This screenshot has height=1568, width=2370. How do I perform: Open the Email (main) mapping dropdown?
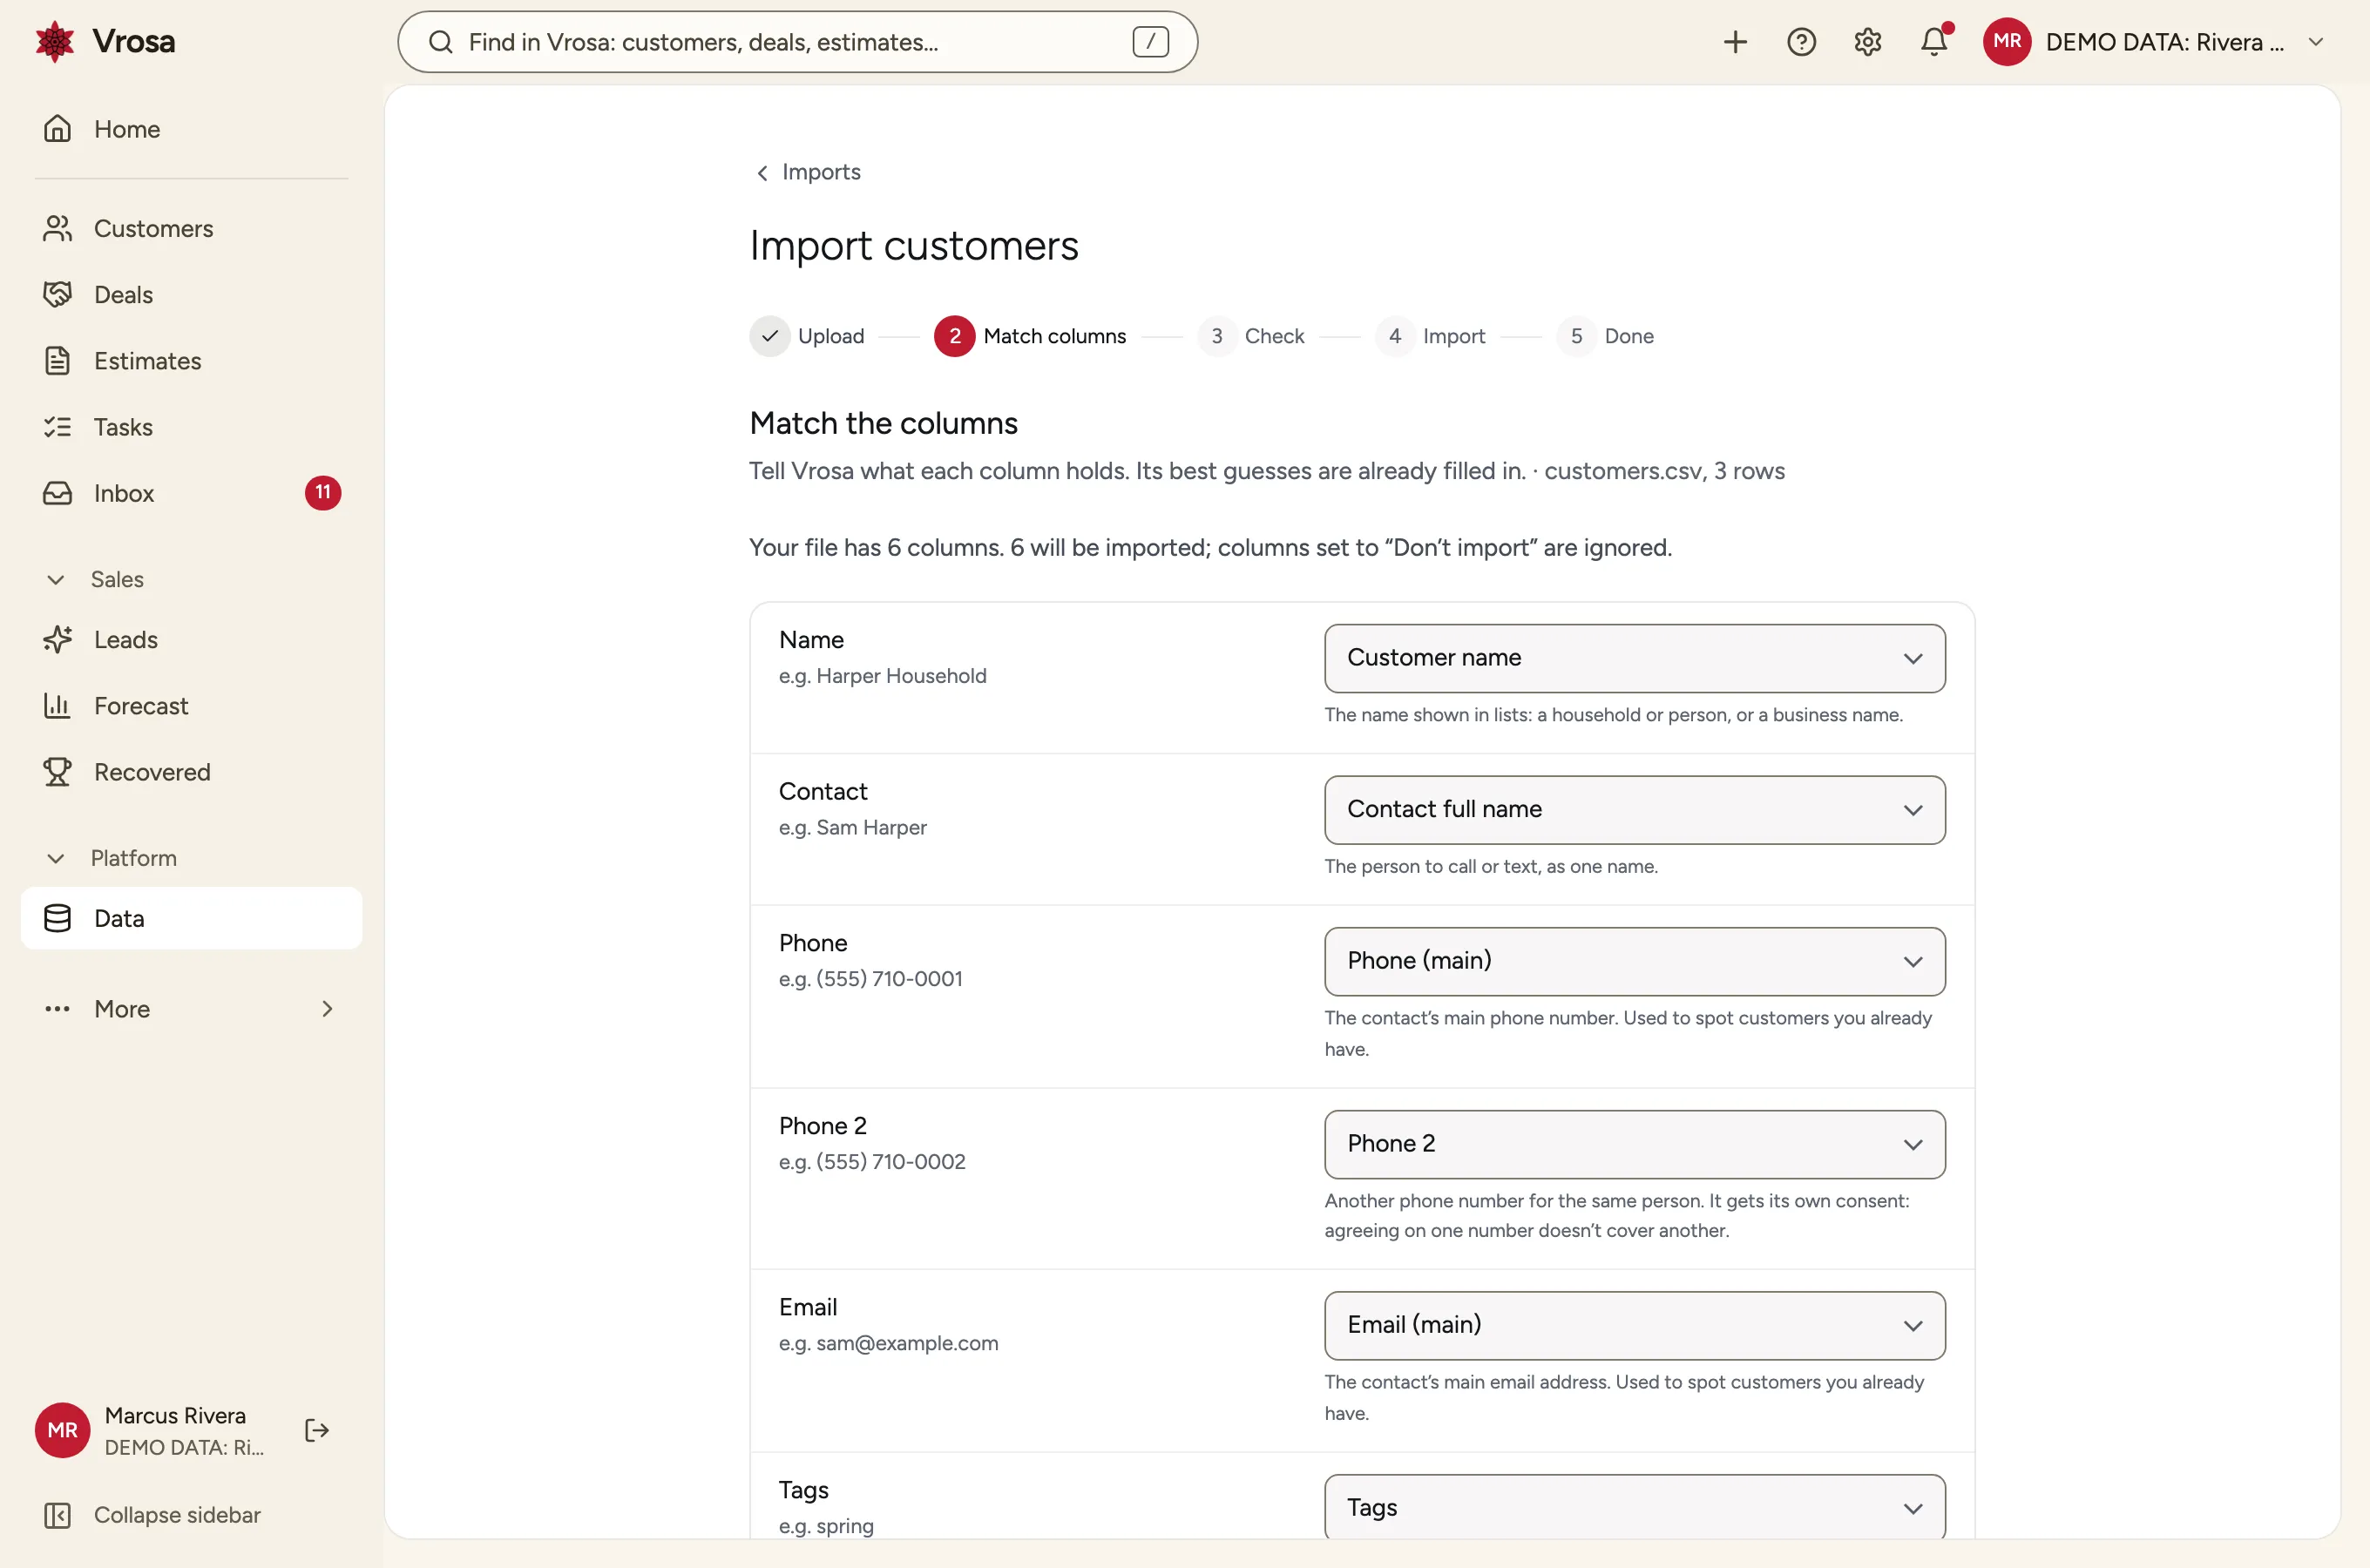click(1634, 1325)
